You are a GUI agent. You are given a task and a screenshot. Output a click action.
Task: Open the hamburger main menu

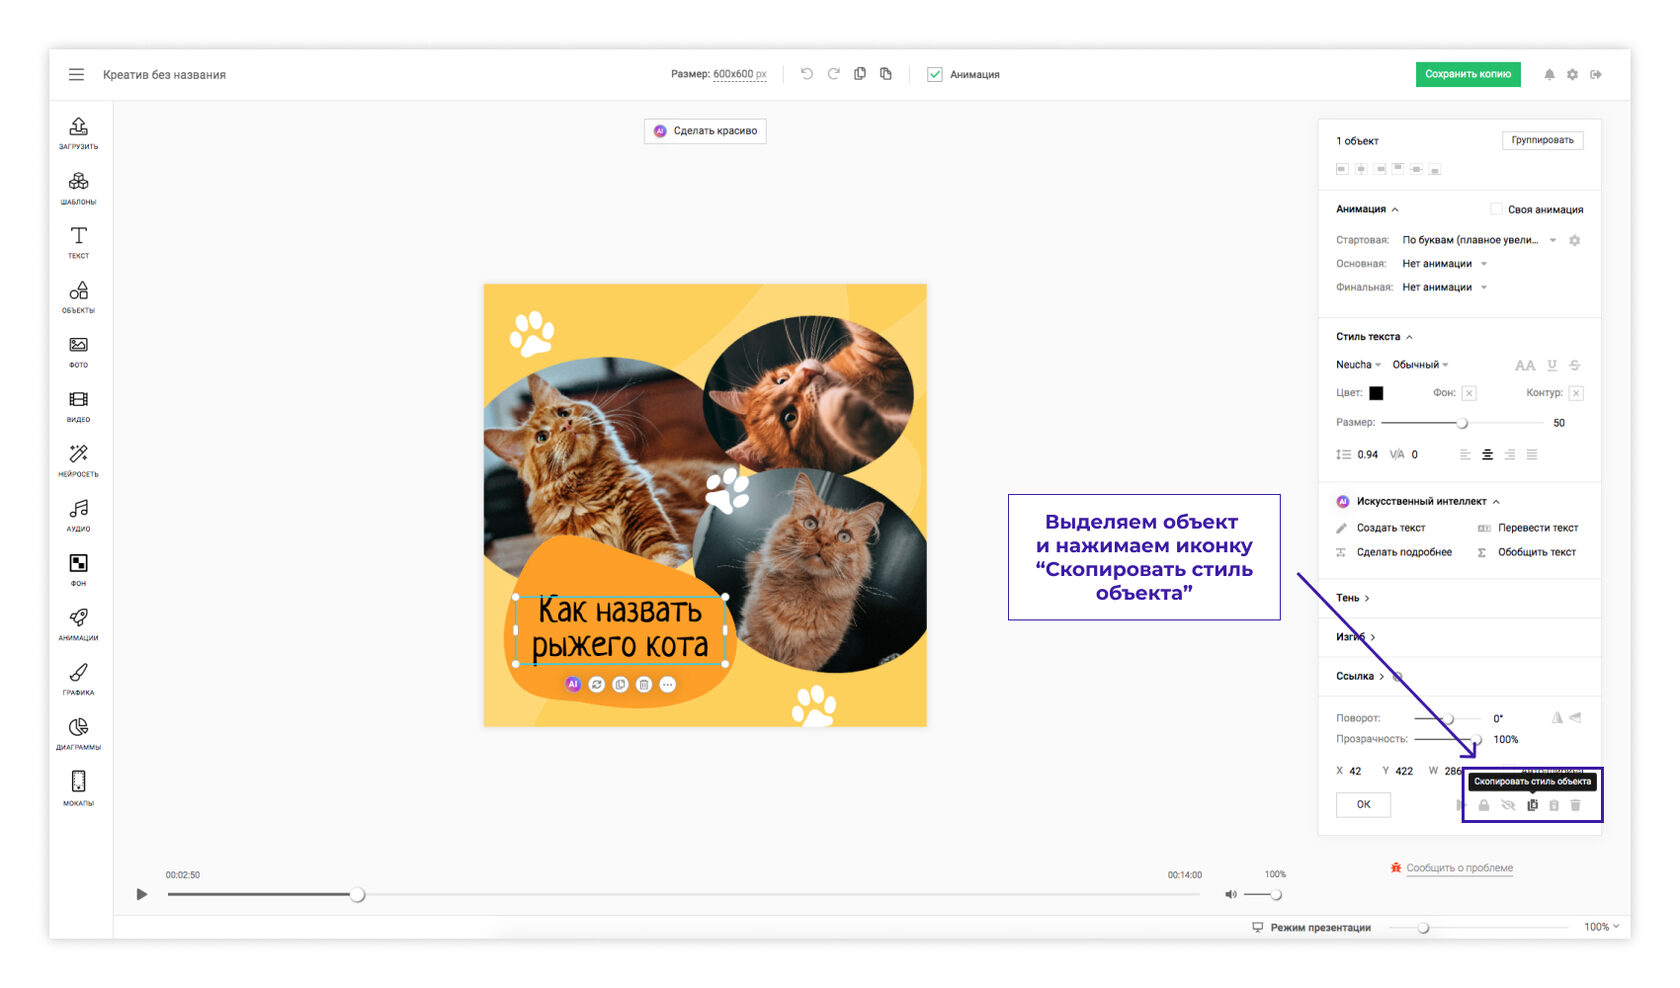(76, 74)
